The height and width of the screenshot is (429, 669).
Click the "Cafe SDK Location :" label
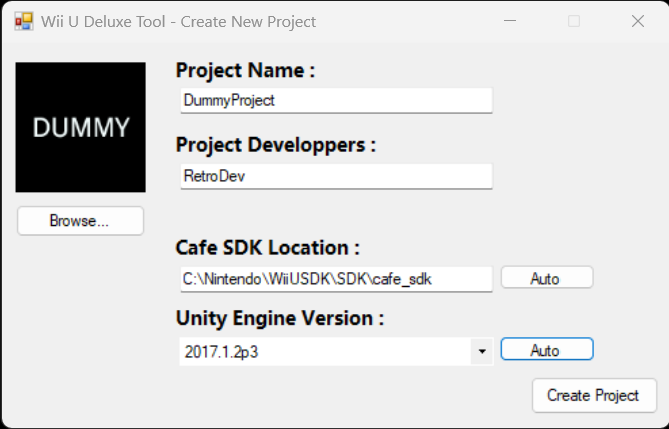pos(268,248)
